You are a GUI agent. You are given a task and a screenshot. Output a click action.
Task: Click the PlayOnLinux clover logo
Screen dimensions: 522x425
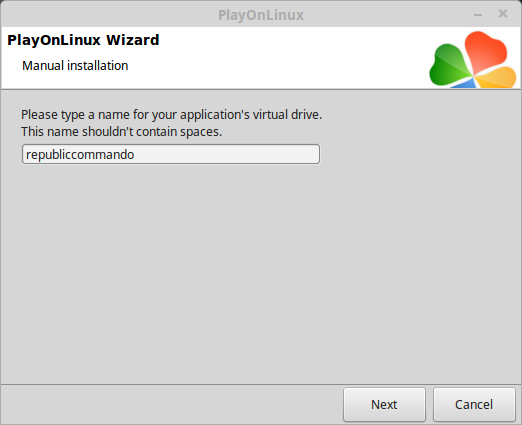[473, 59]
